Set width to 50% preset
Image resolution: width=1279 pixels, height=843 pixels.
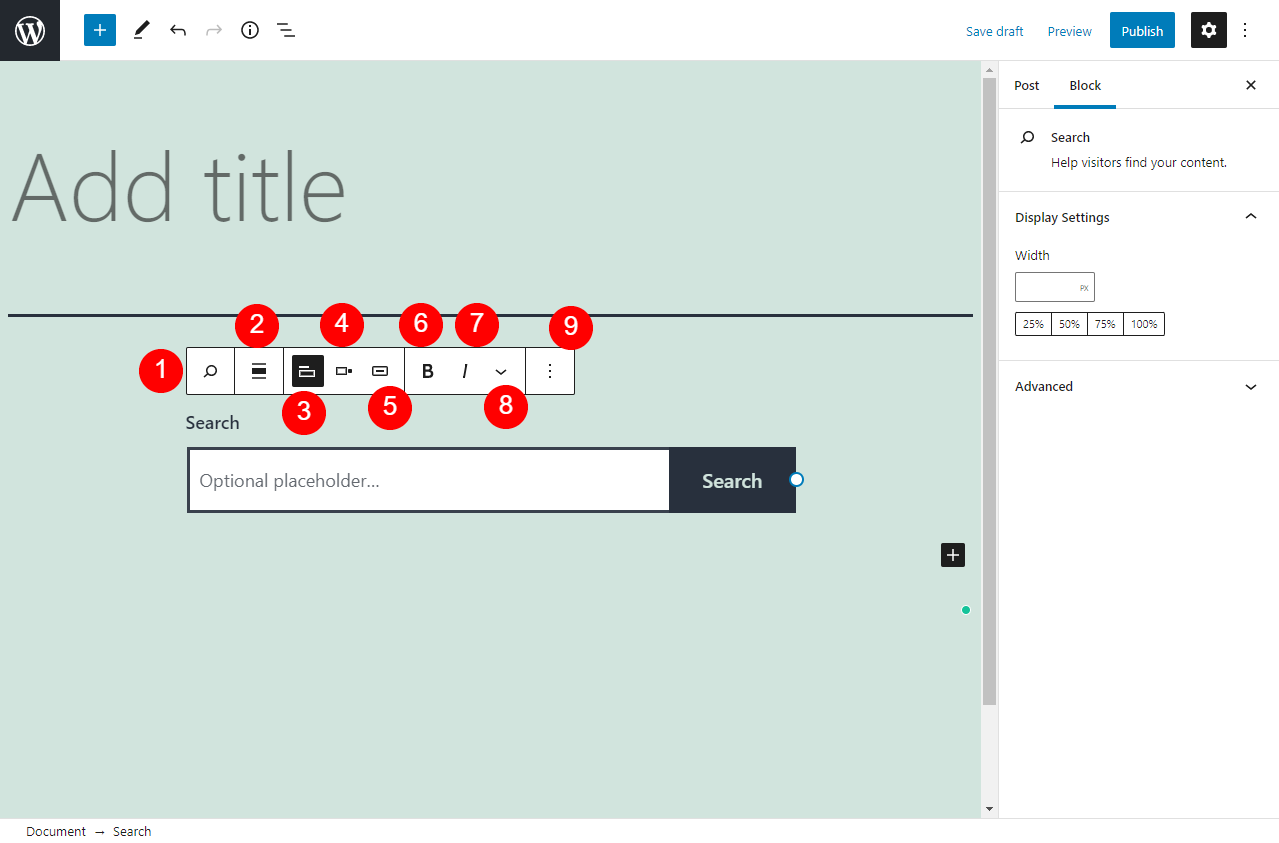(1069, 324)
